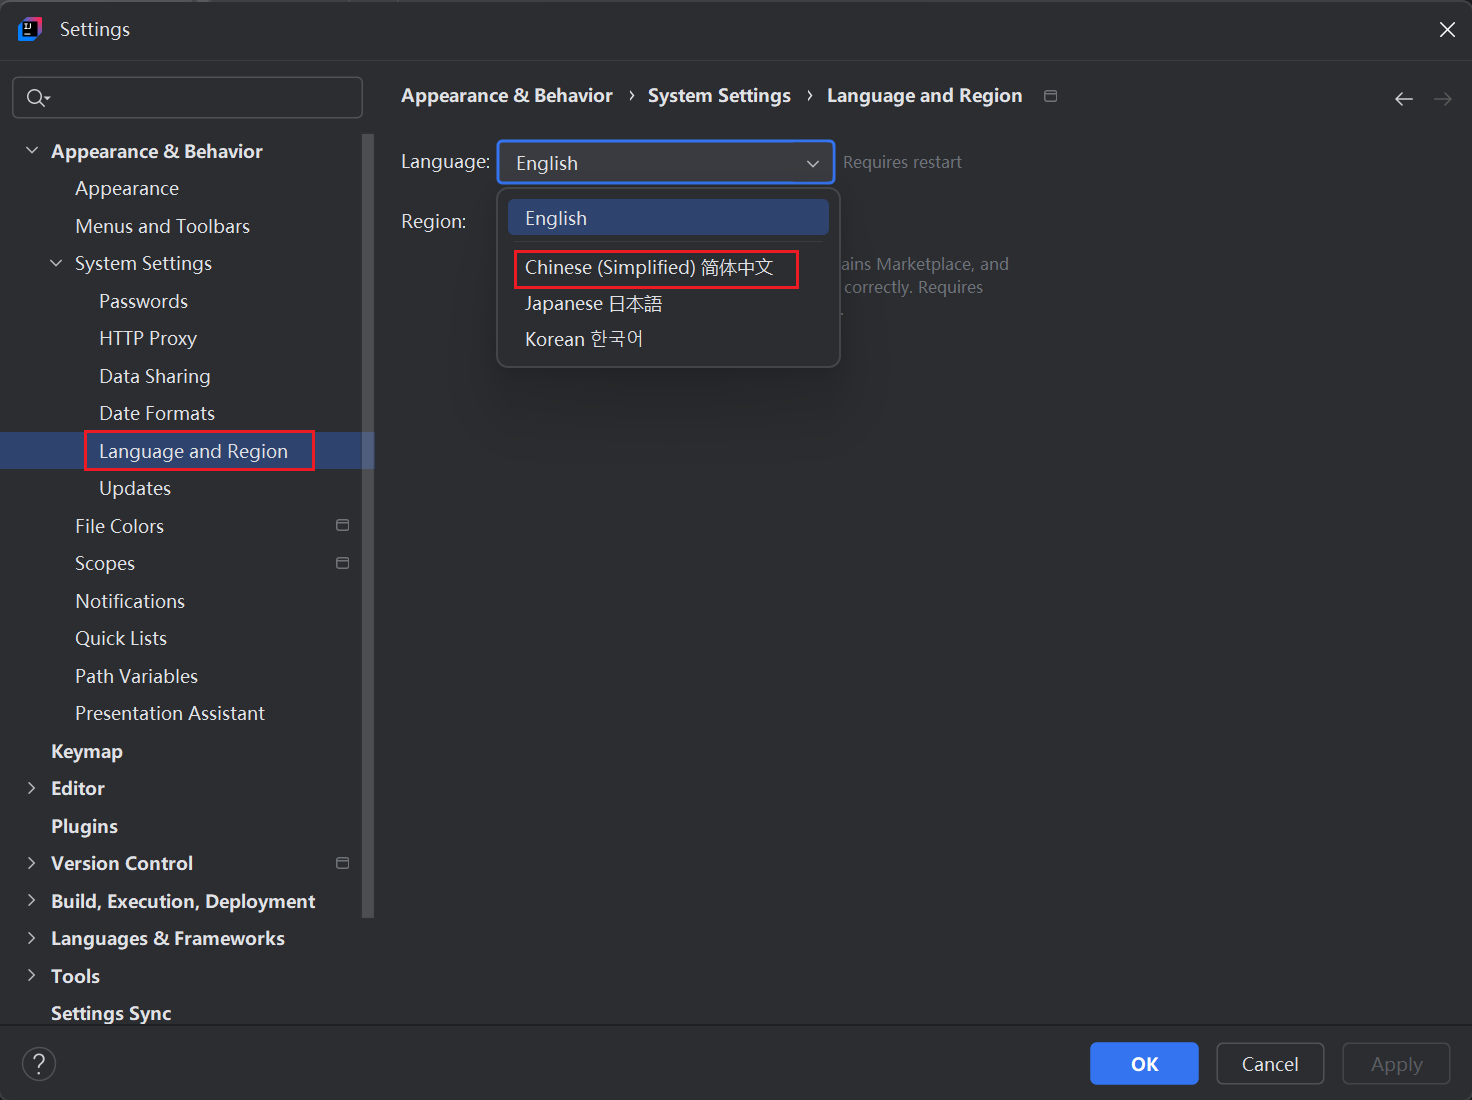
Task: Open the Language combo box showing English
Action: click(x=666, y=162)
